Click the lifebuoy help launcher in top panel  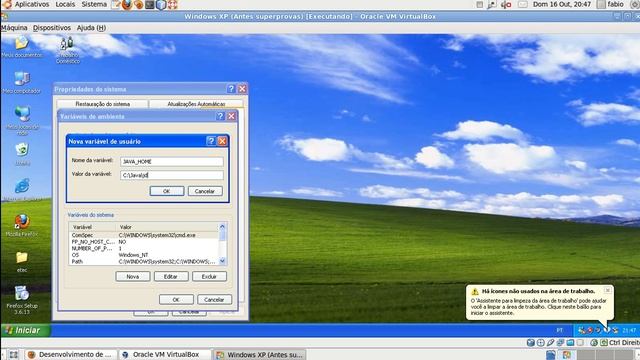click(x=173, y=4)
